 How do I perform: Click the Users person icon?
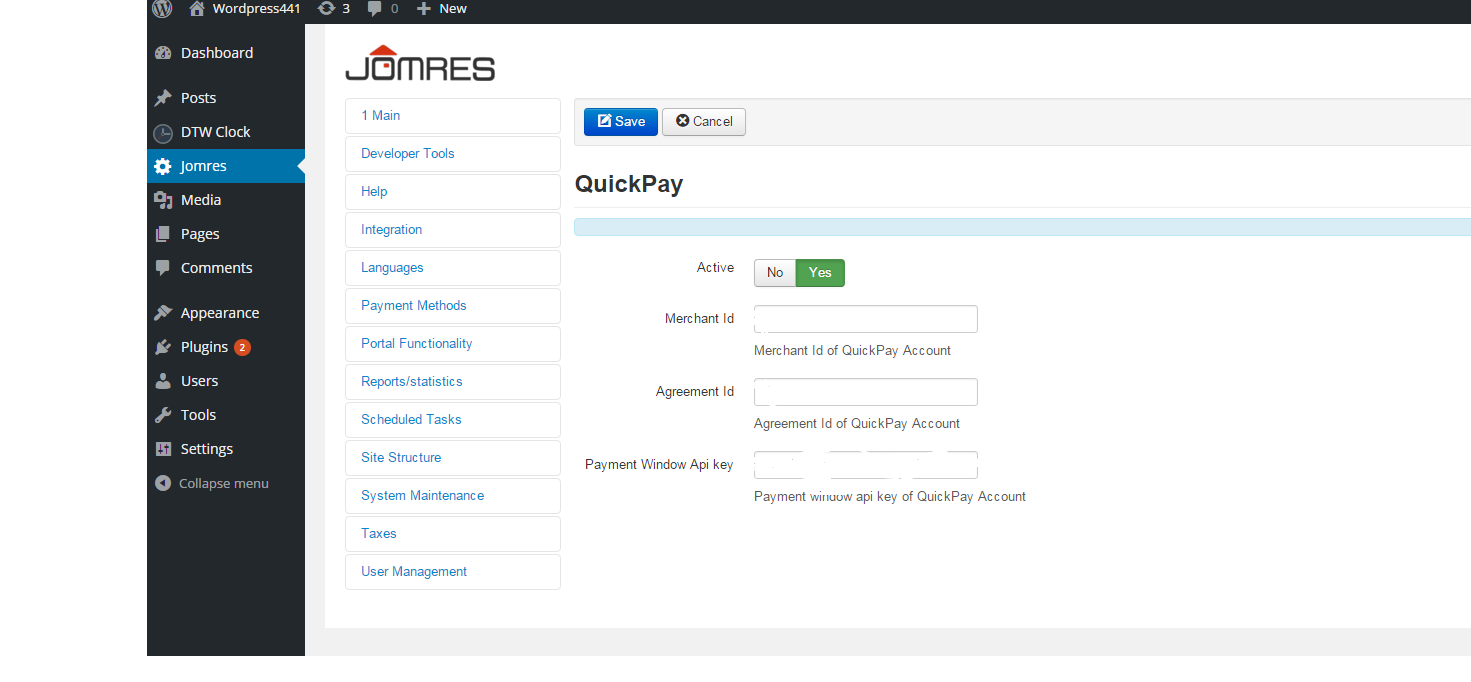click(163, 381)
